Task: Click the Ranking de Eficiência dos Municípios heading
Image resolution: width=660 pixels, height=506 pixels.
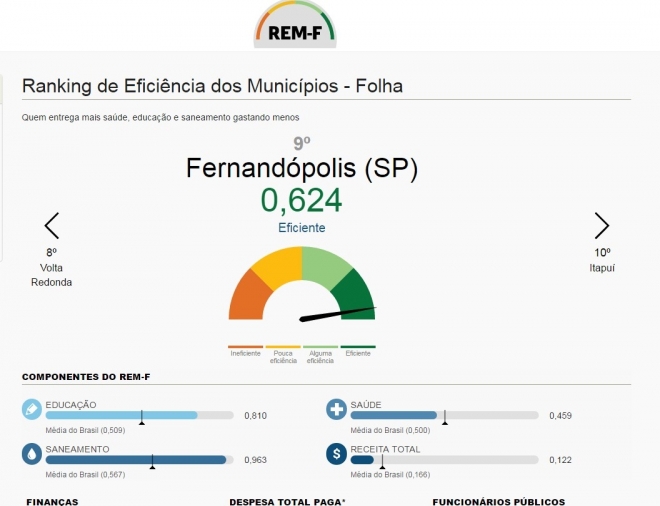Action: click(212, 86)
